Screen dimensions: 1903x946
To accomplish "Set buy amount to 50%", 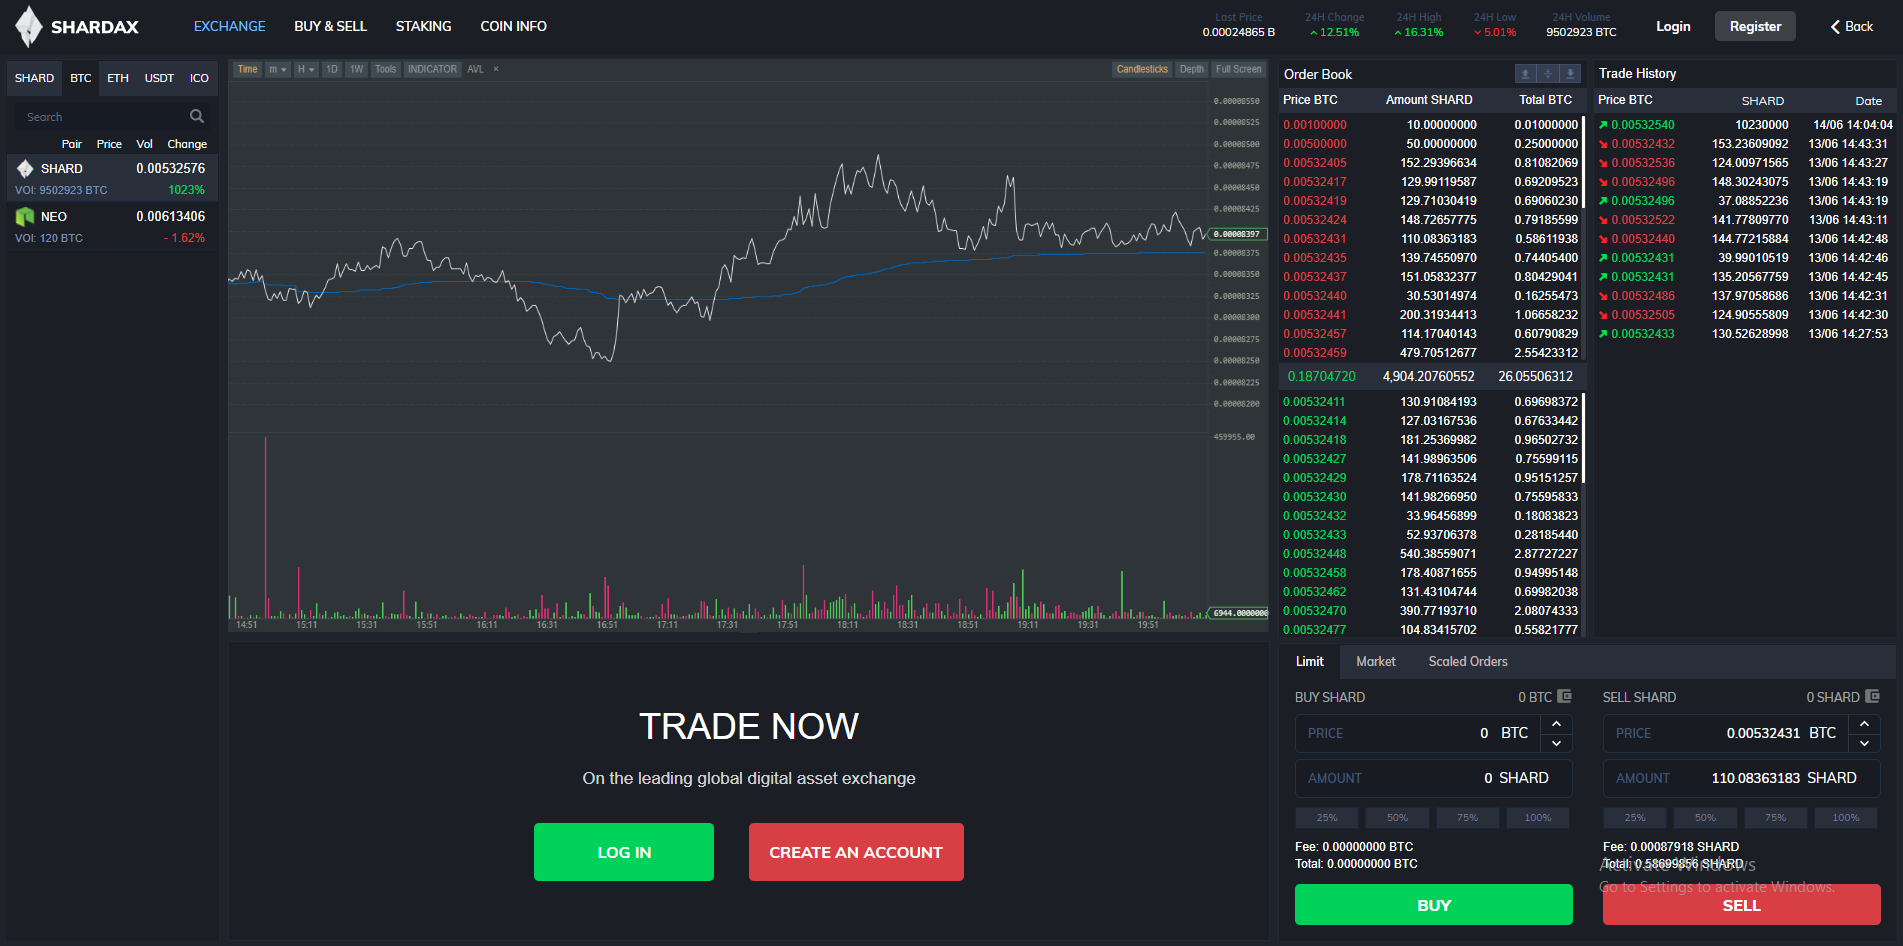I will (x=1397, y=818).
